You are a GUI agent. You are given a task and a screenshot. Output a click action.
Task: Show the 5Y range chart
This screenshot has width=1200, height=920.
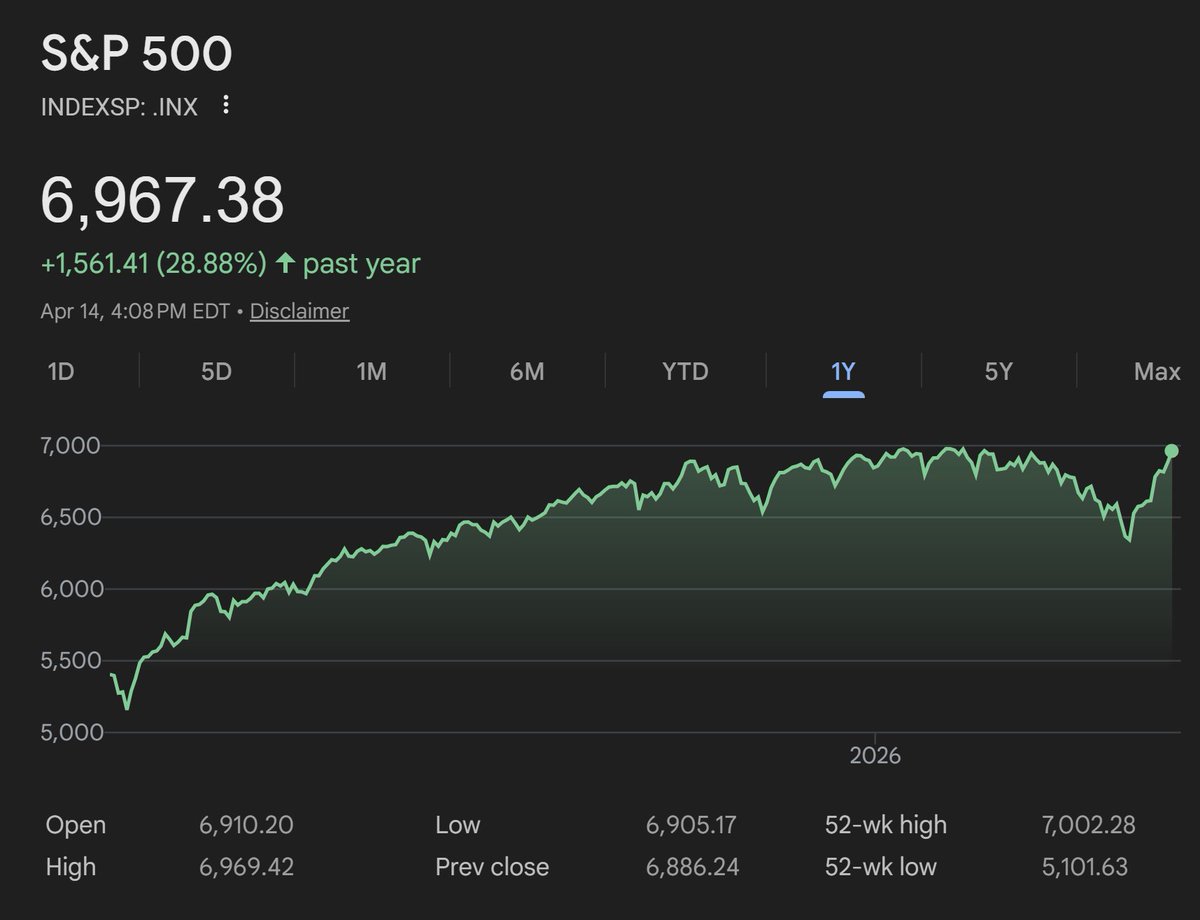coord(999,372)
